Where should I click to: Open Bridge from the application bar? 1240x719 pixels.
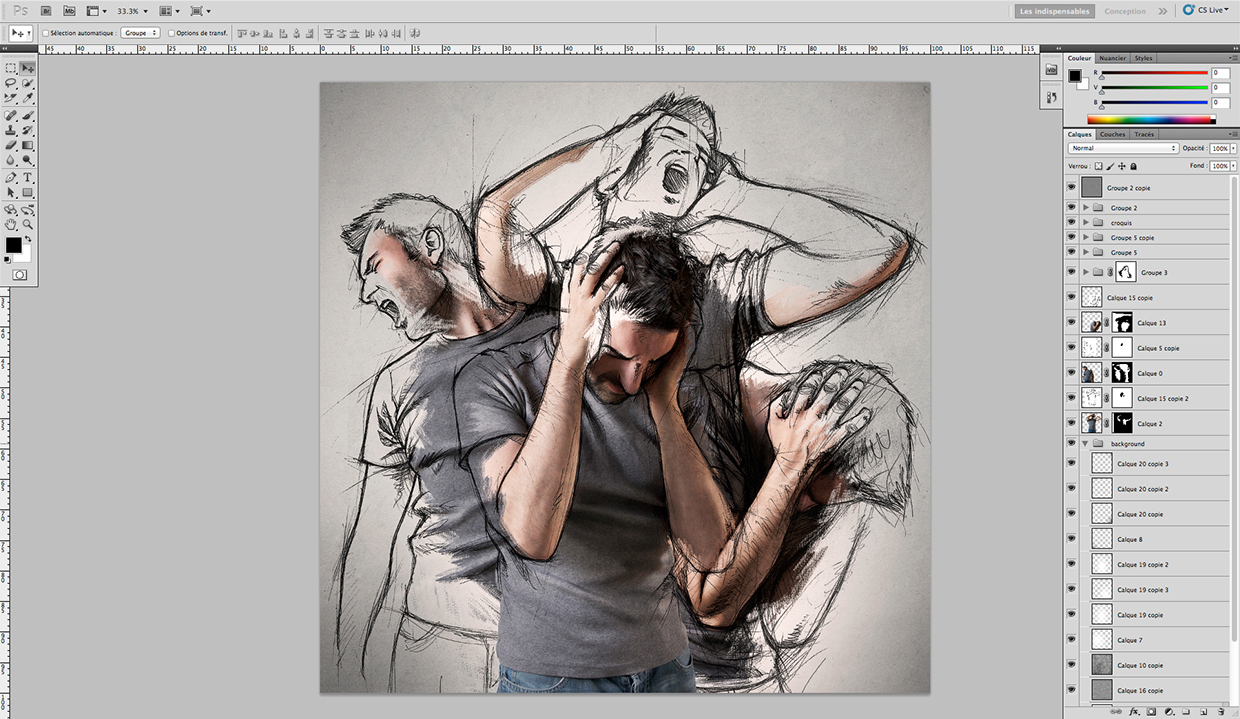[45, 10]
